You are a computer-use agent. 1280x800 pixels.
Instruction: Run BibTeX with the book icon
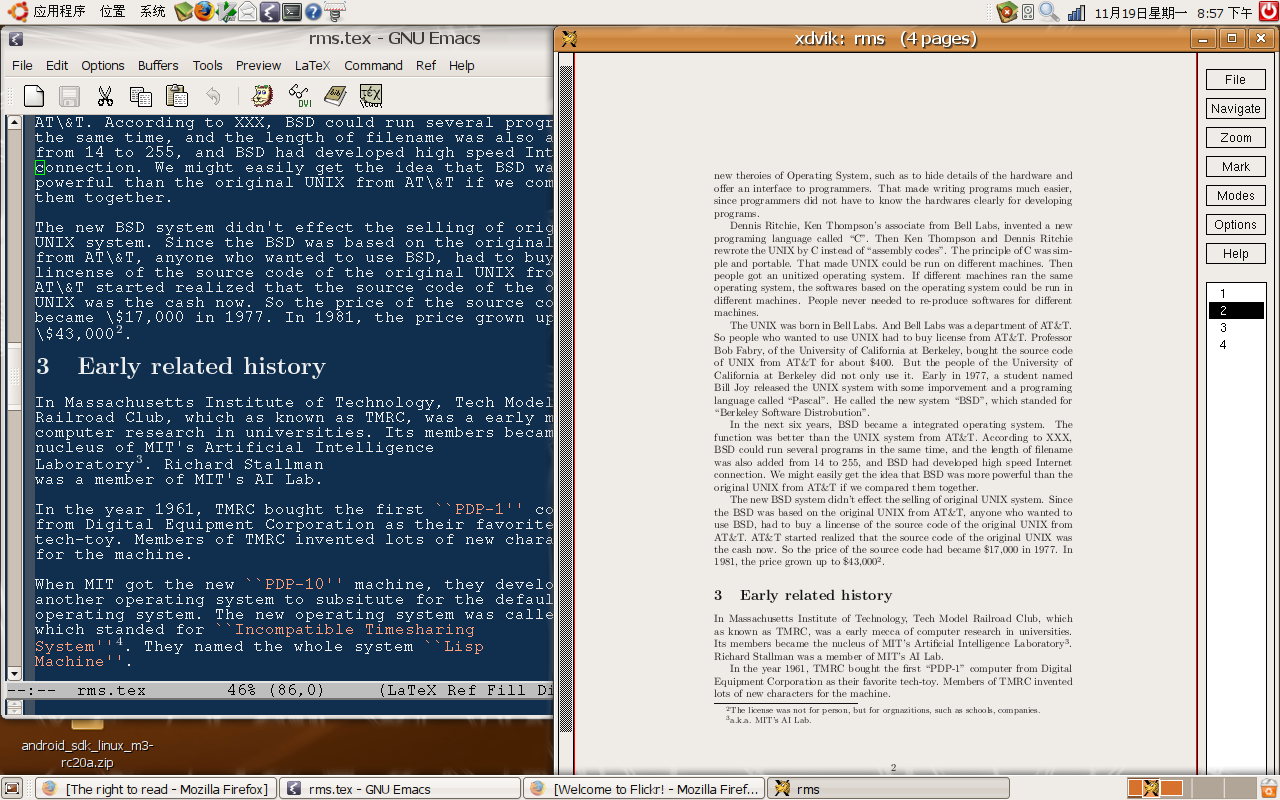click(335, 96)
